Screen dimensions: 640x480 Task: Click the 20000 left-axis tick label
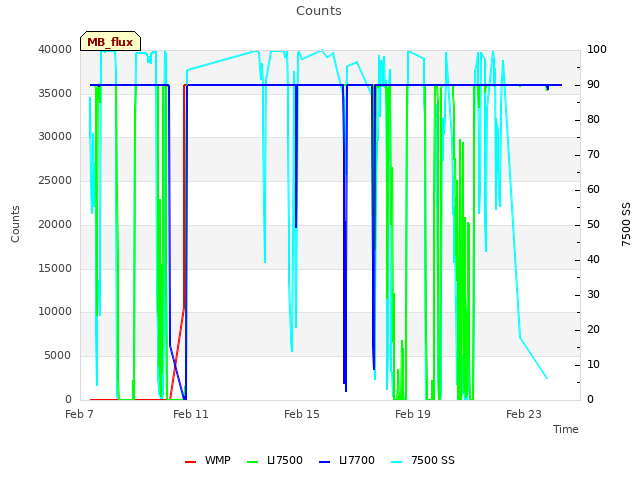55,224
